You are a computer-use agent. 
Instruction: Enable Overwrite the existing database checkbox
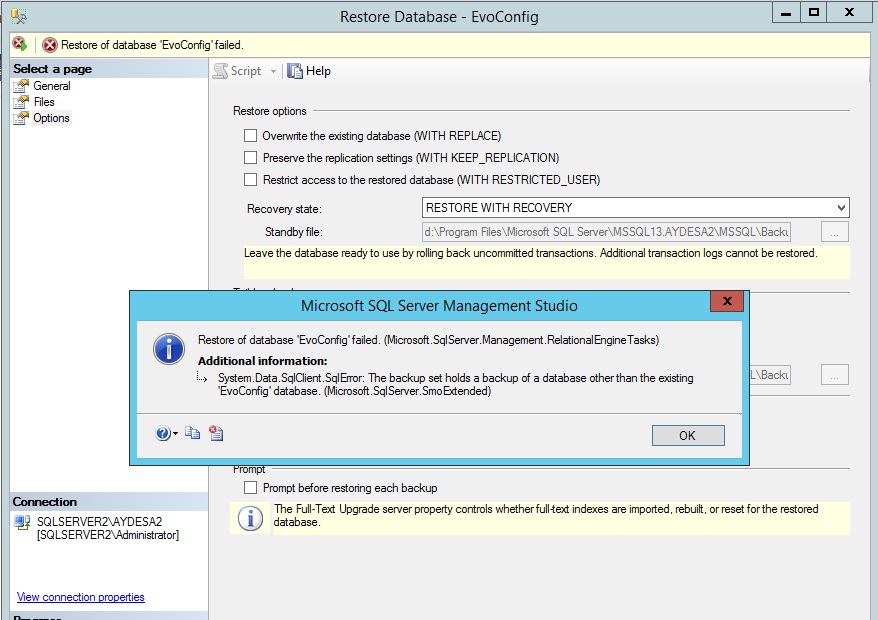250,136
